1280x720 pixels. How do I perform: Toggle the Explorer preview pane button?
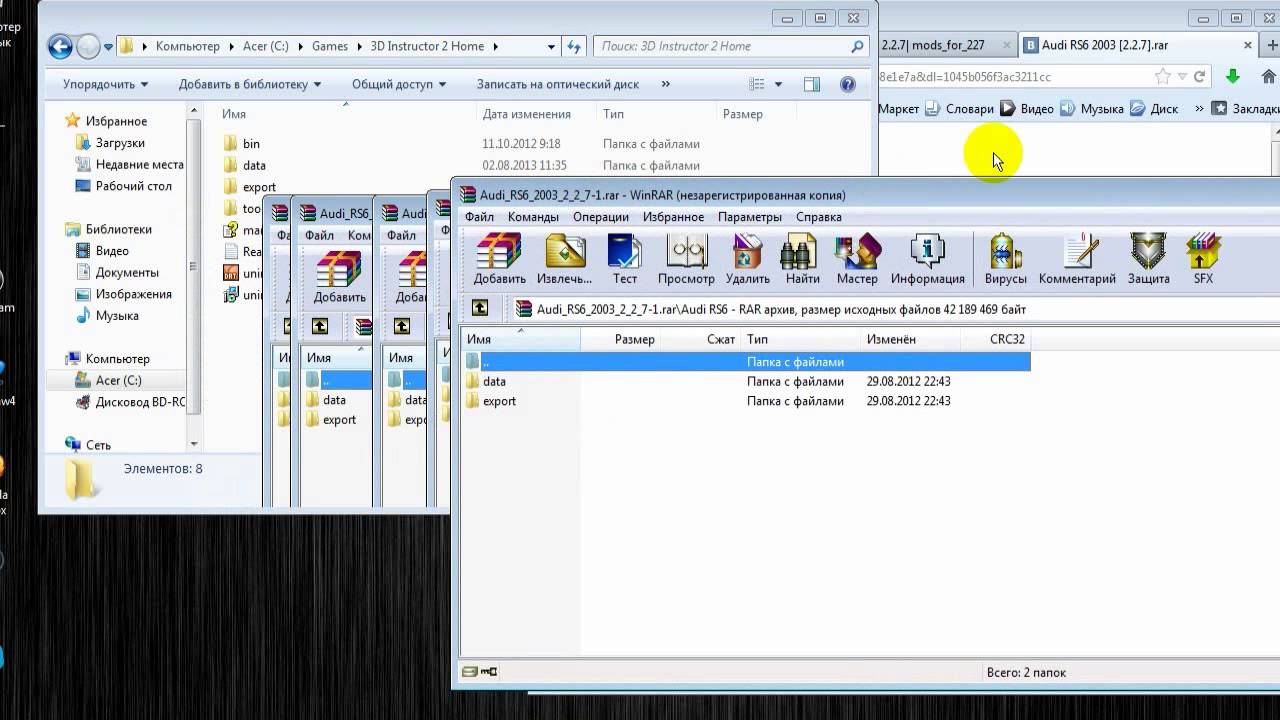pos(812,85)
